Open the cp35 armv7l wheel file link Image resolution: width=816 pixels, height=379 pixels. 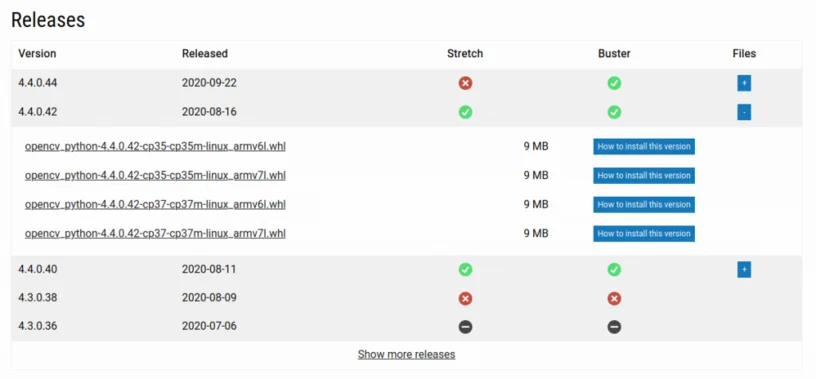[155, 175]
